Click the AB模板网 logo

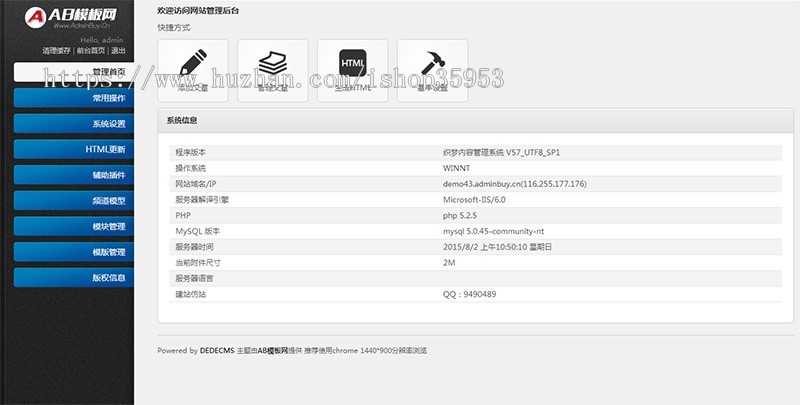[x=71, y=17]
